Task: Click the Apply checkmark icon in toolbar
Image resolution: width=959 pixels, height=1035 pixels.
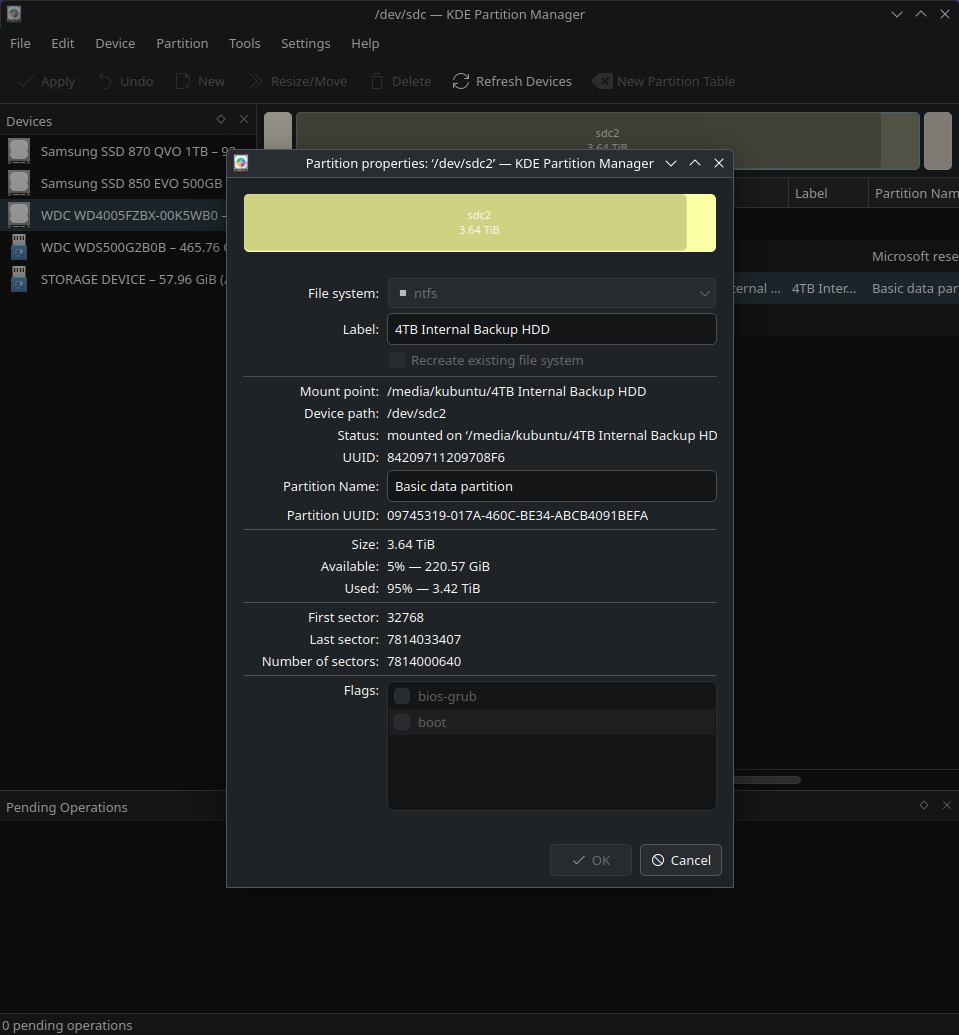Action: pos(26,82)
